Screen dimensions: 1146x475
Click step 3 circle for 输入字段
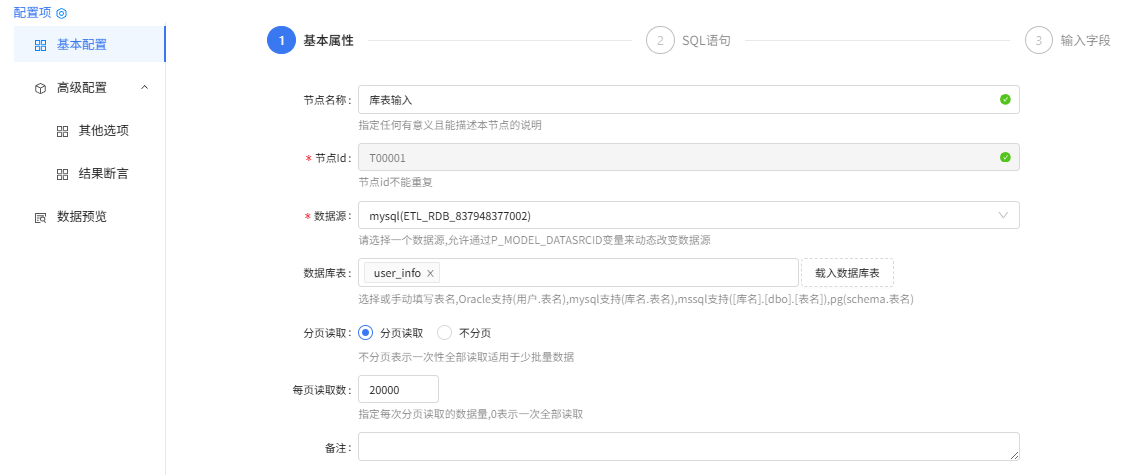click(1039, 40)
